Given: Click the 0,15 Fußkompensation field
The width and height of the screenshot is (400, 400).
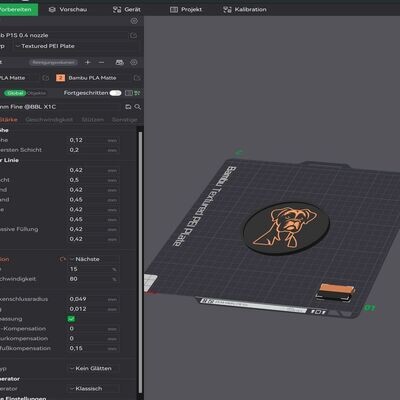Looking at the screenshot, I should pos(93,348).
